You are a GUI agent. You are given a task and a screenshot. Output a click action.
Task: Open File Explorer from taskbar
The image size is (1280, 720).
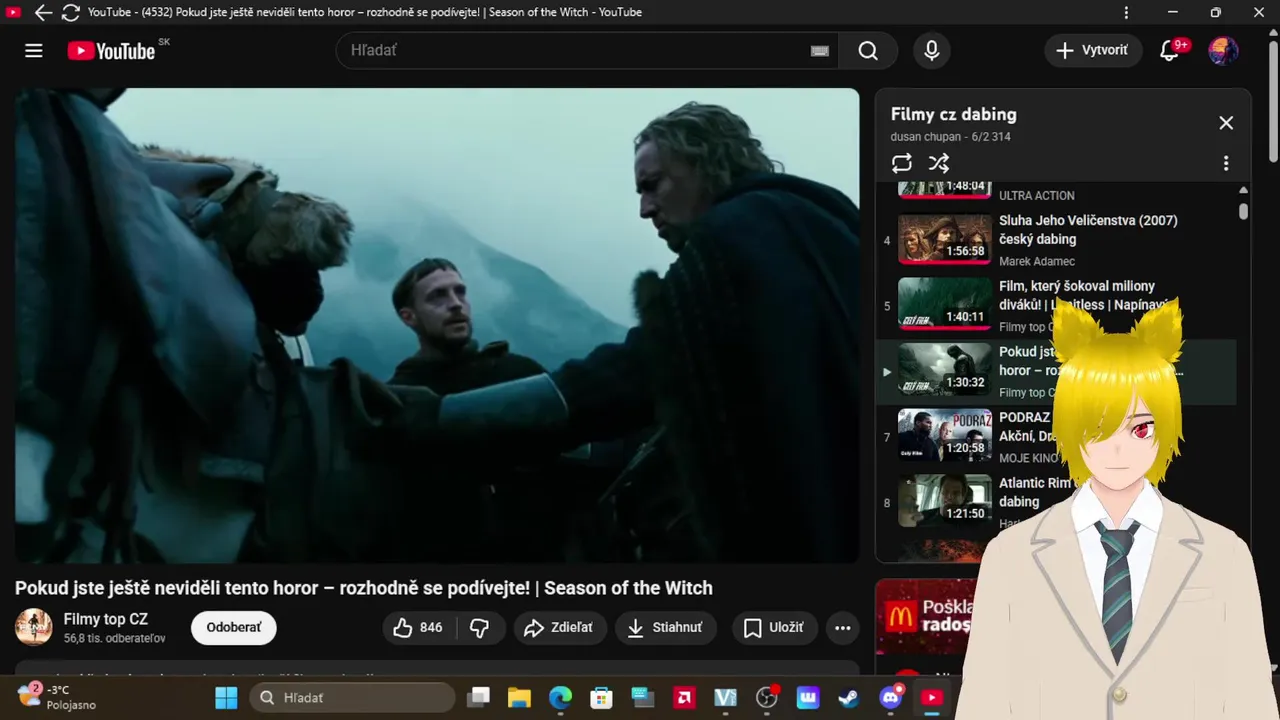coord(518,697)
